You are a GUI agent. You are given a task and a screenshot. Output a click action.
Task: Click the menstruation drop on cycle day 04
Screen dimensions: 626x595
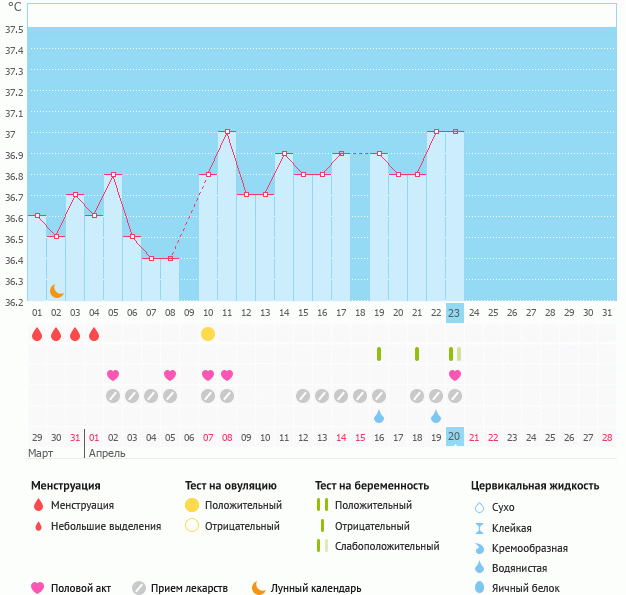[x=94, y=334]
